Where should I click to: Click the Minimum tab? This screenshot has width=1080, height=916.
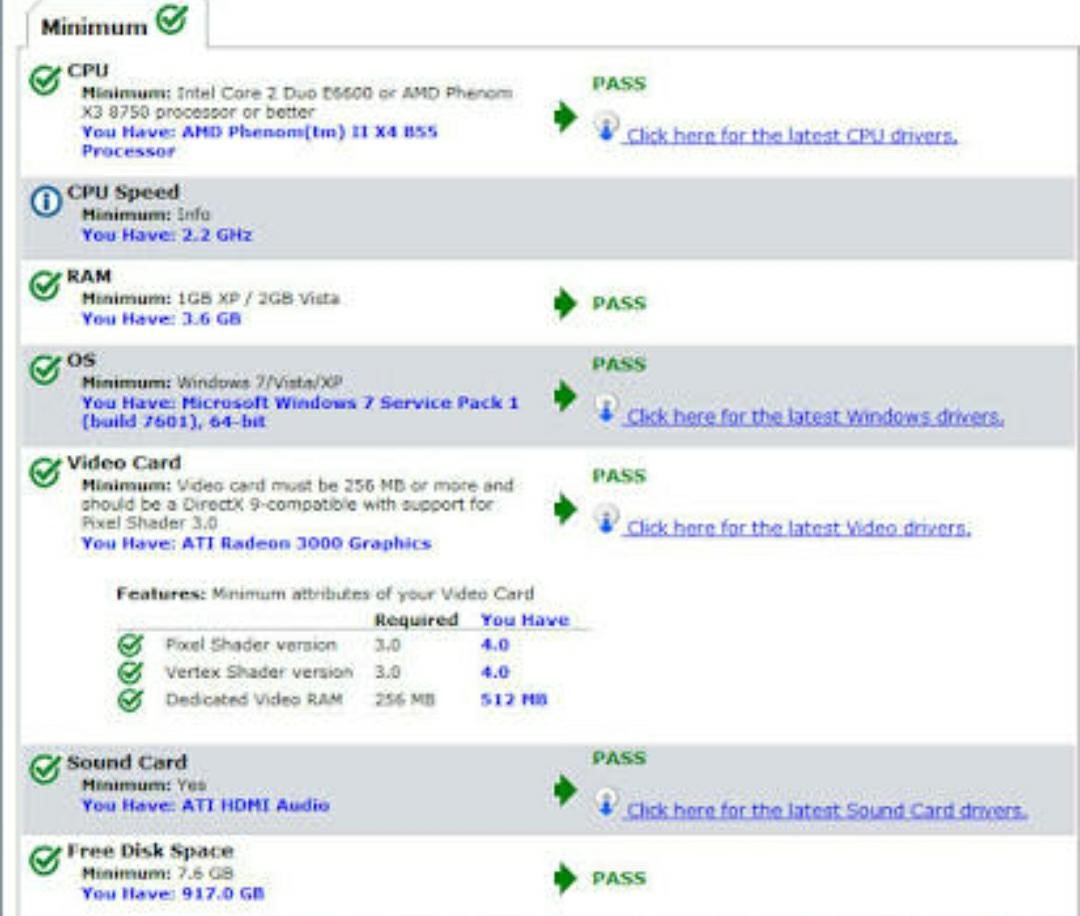tap(112, 24)
